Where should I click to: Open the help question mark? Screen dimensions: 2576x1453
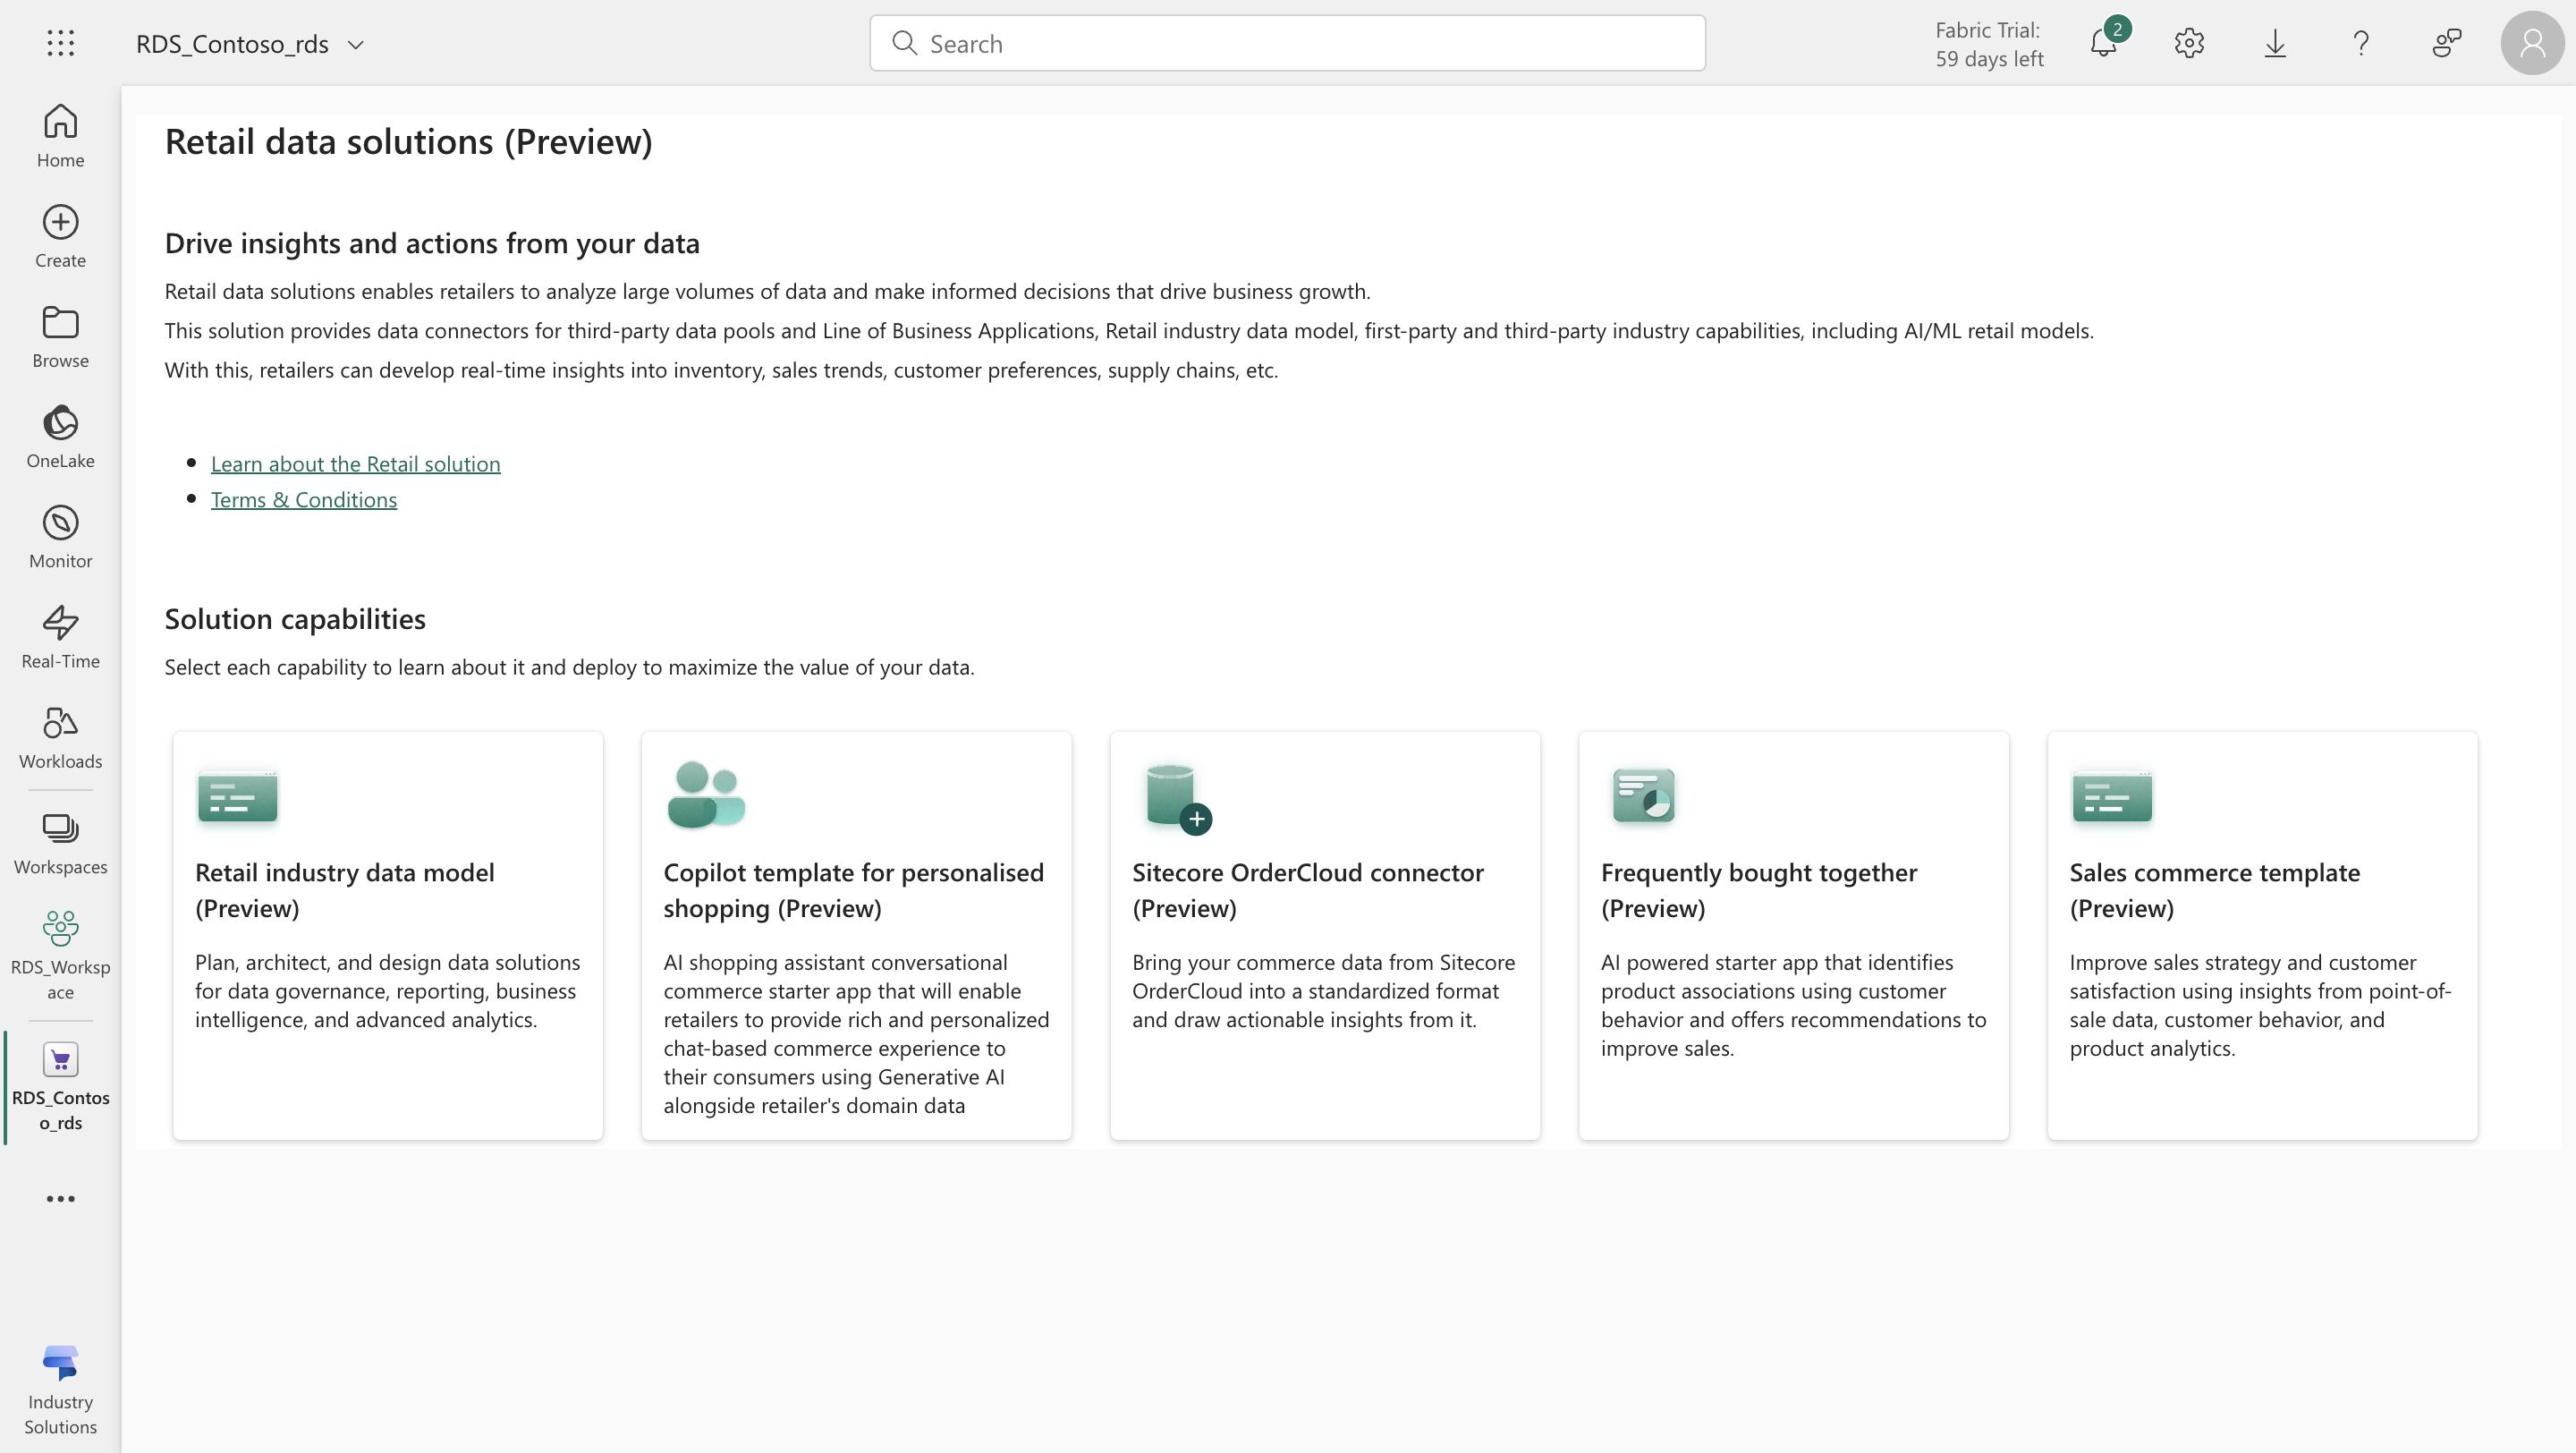[2361, 43]
